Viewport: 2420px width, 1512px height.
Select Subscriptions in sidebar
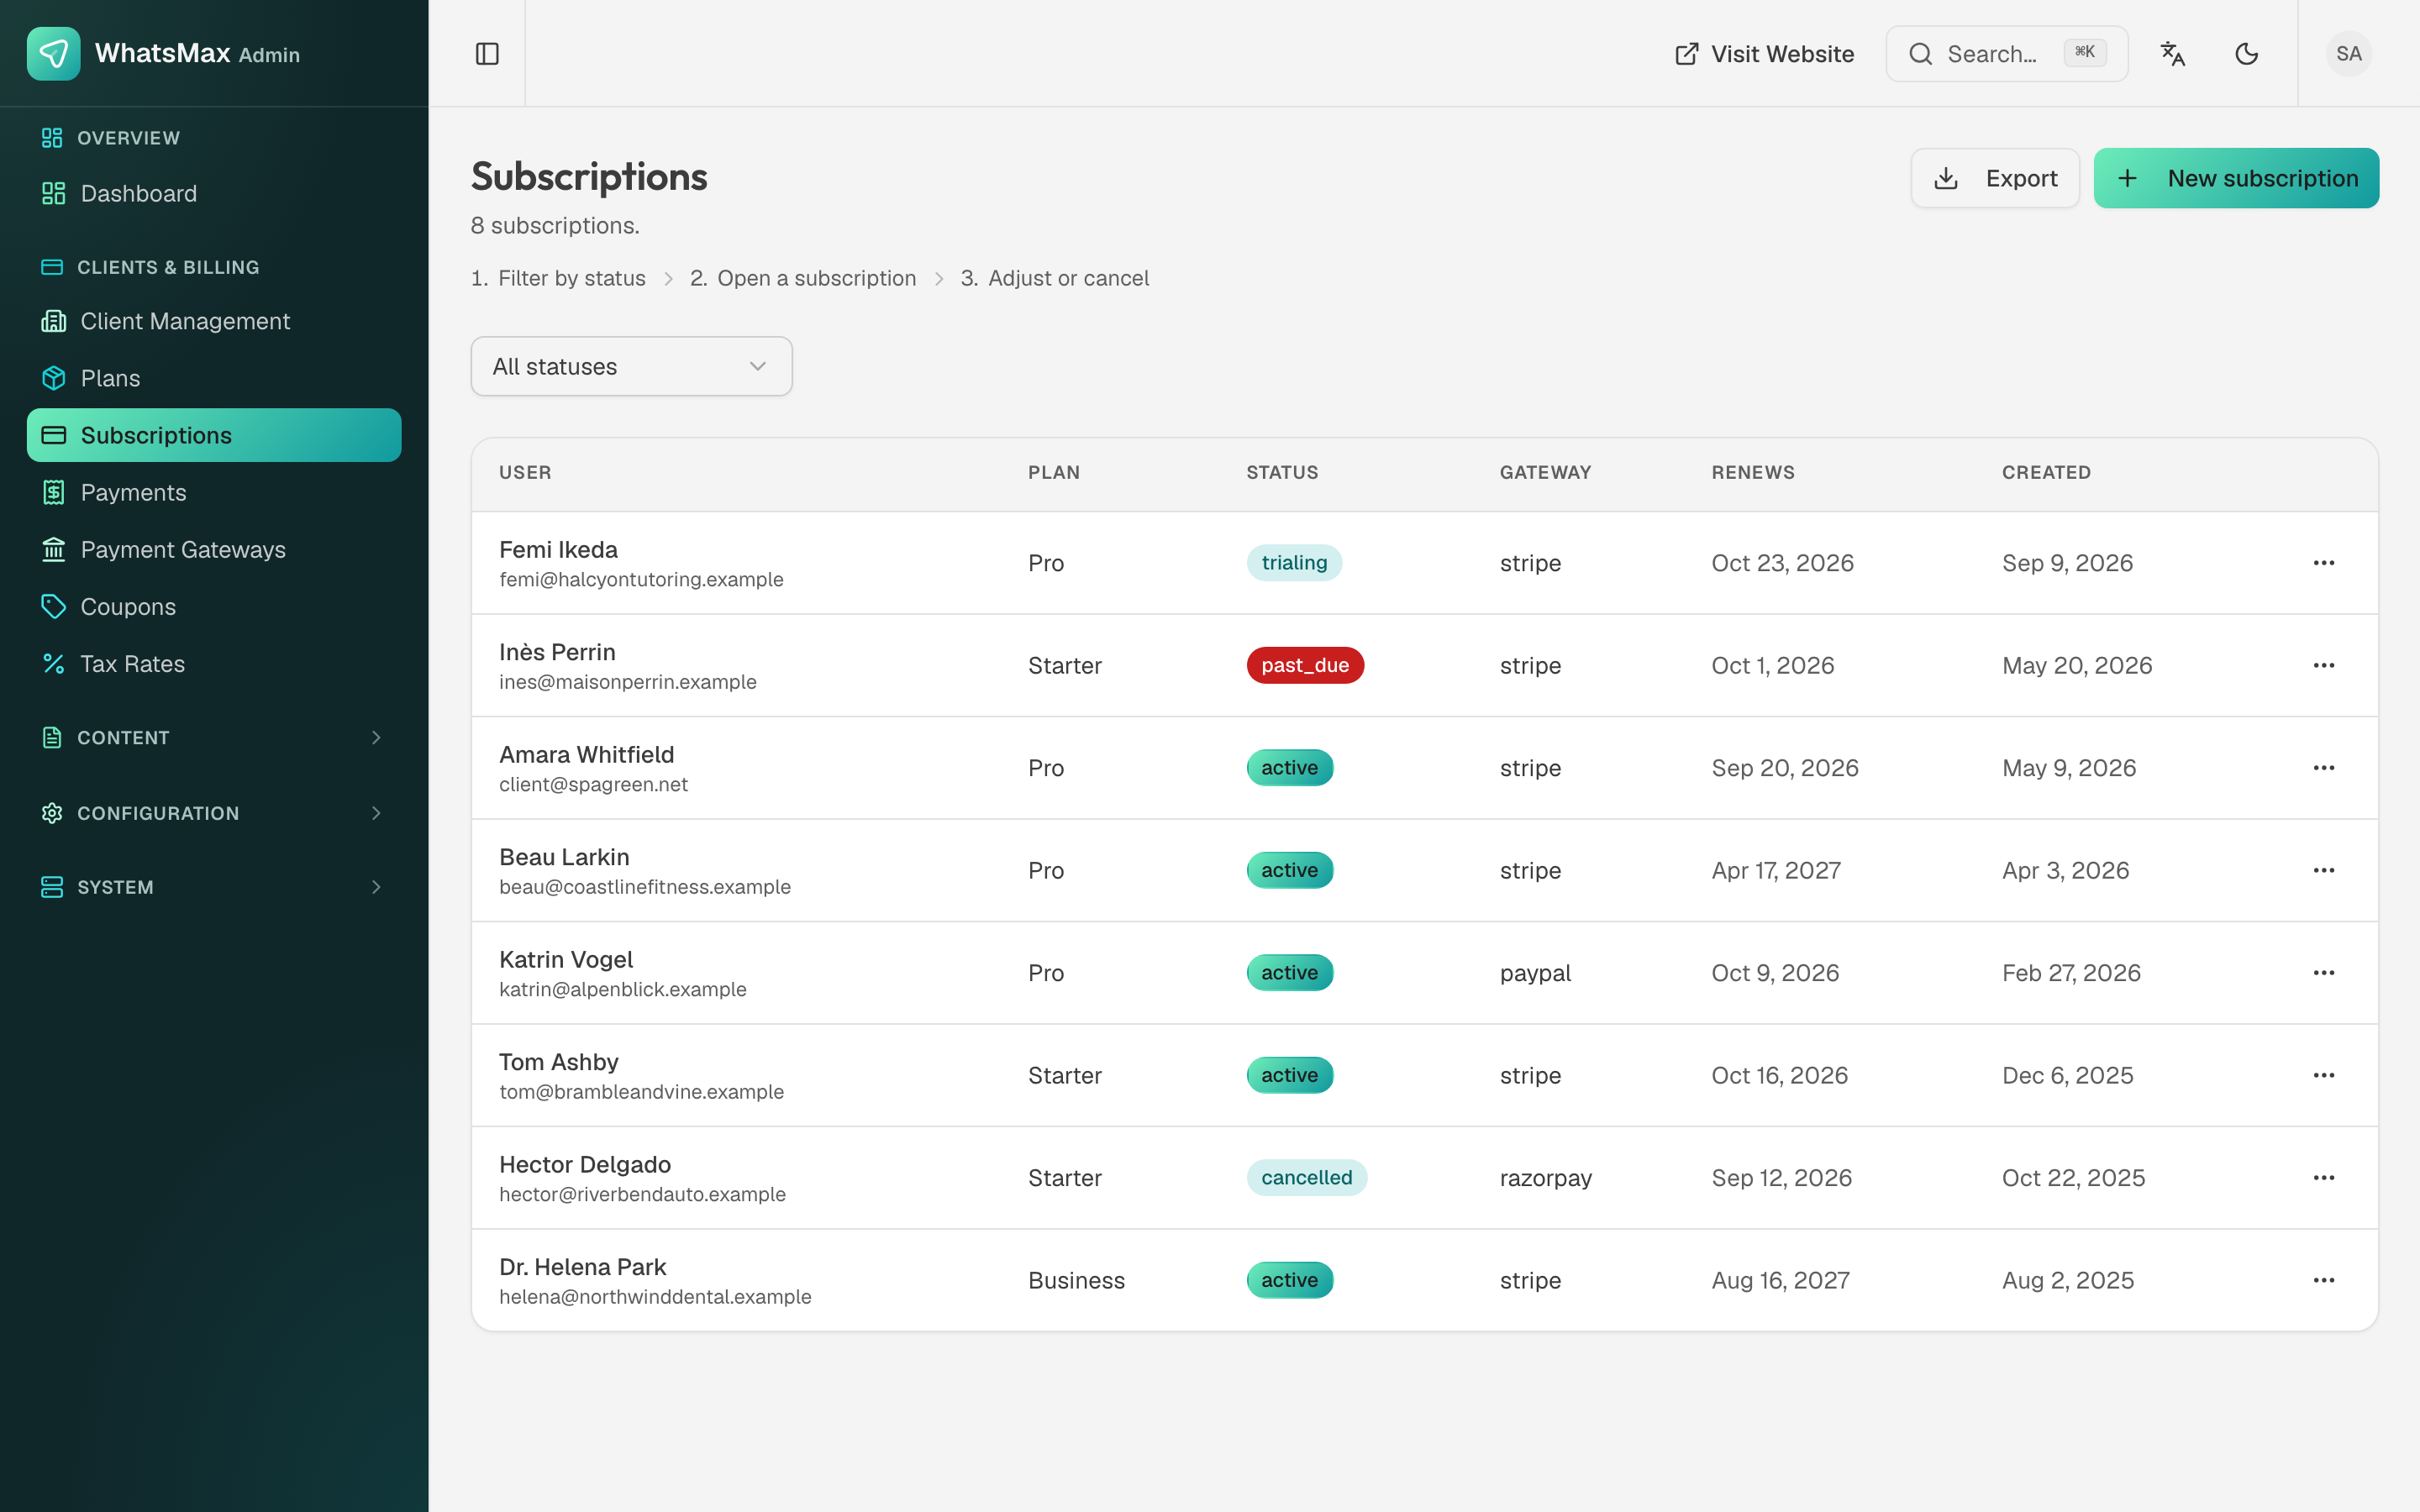[214, 436]
